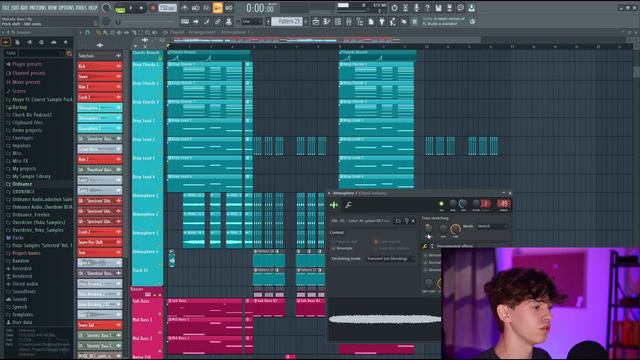Click the channel pan knob
The width and height of the screenshot is (640, 360).
tap(452, 203)
